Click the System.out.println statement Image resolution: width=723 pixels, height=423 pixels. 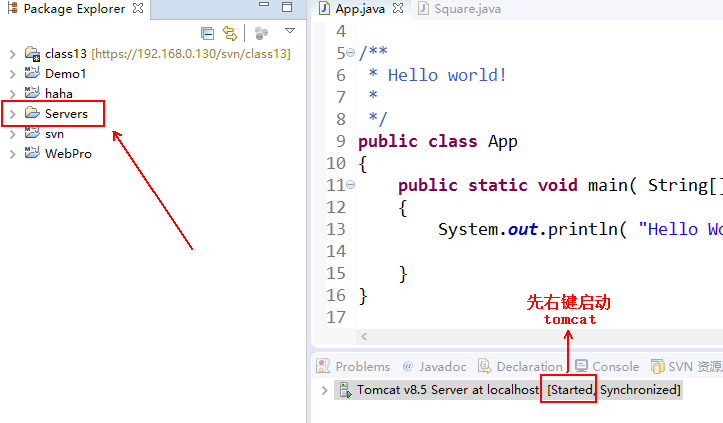click(x=580, y=229)
